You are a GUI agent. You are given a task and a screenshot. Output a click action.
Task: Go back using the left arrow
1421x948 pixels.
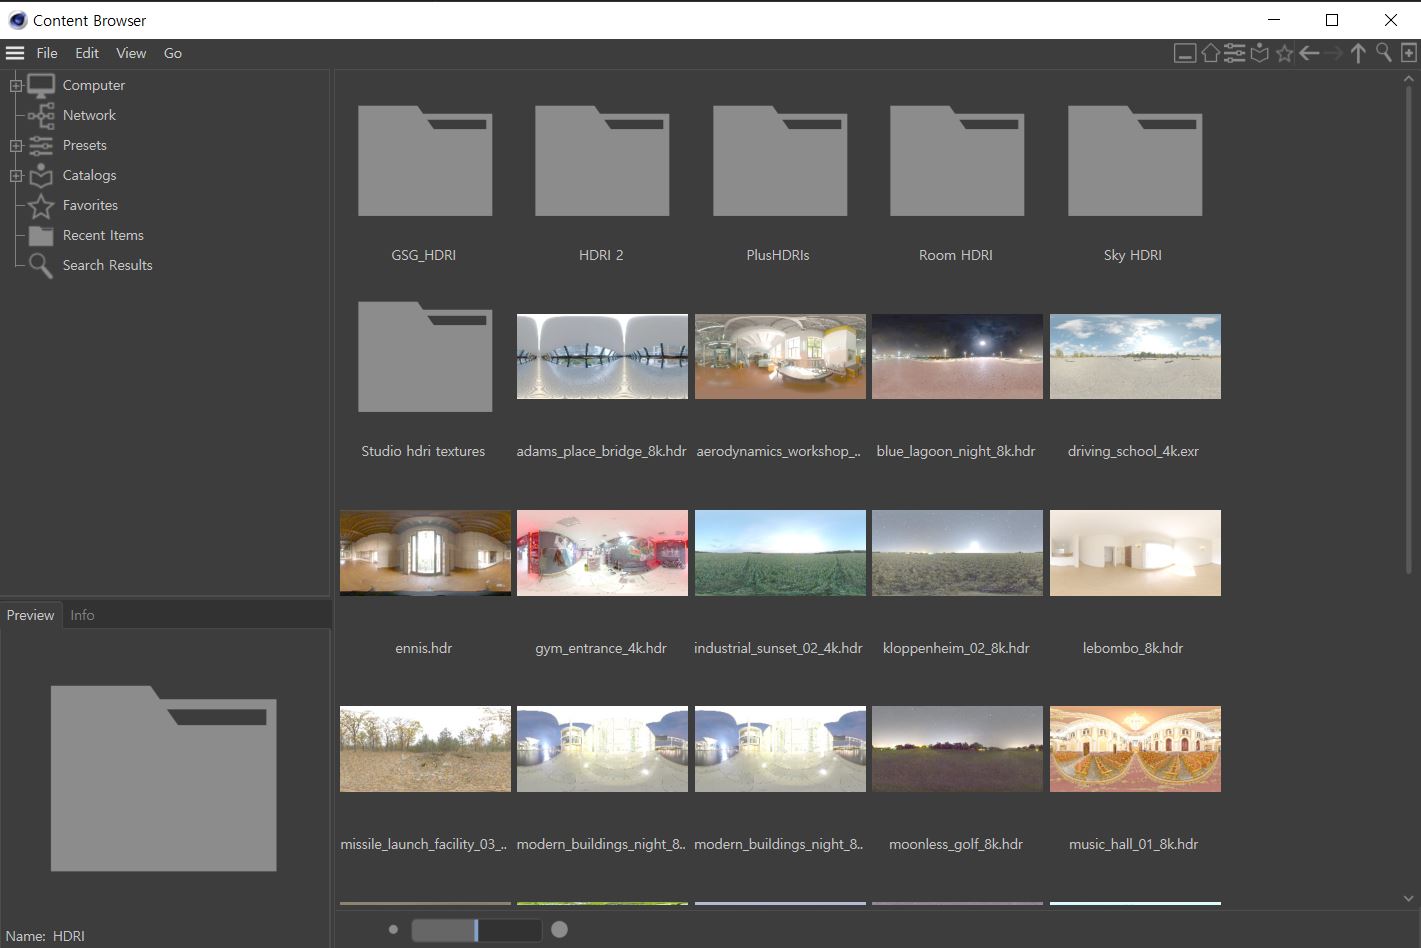(x=1309, y=53)
